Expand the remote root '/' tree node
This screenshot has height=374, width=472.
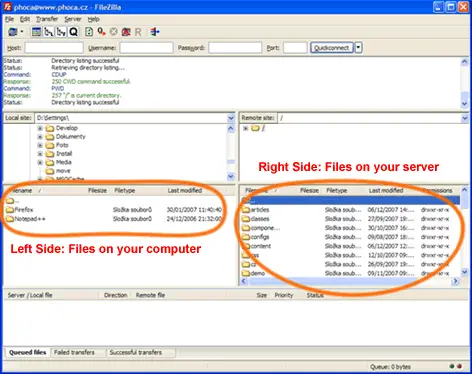point(245,128)
